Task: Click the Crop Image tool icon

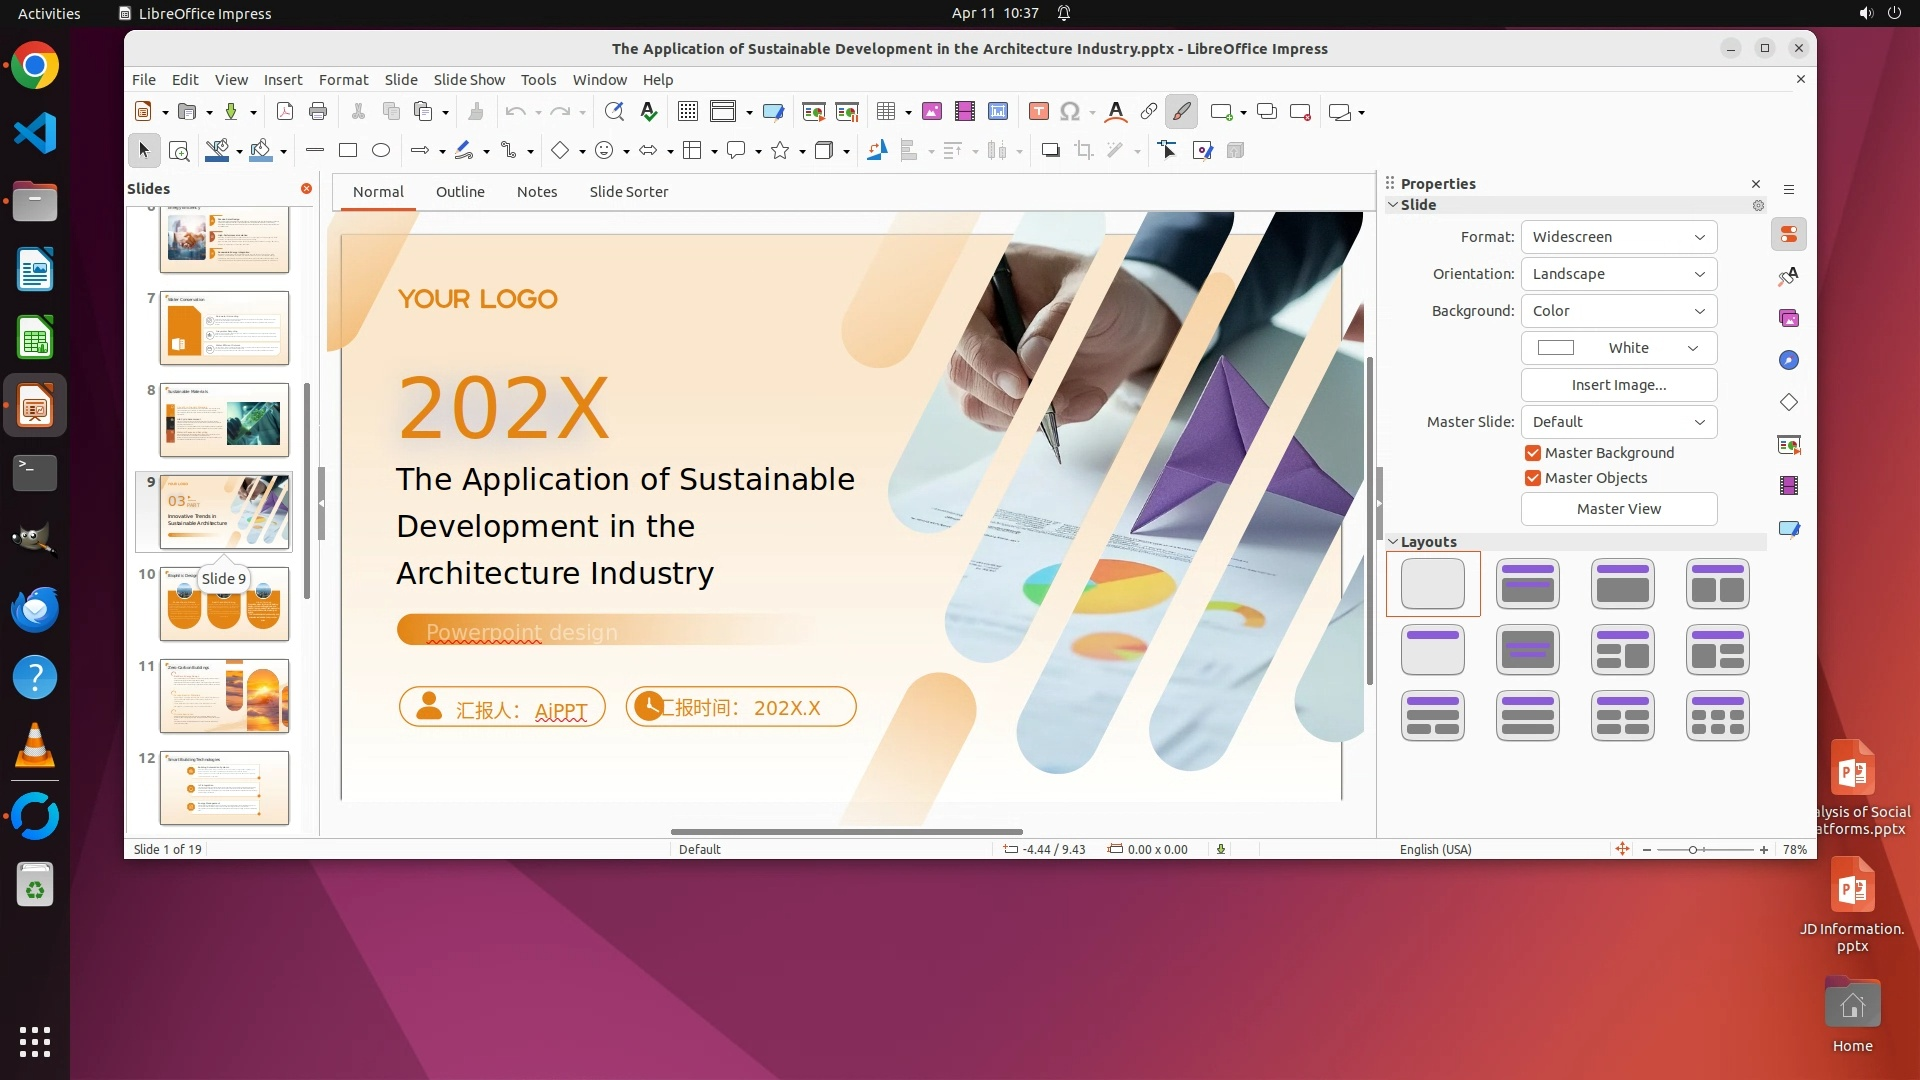Action: tap(1084, 151)
